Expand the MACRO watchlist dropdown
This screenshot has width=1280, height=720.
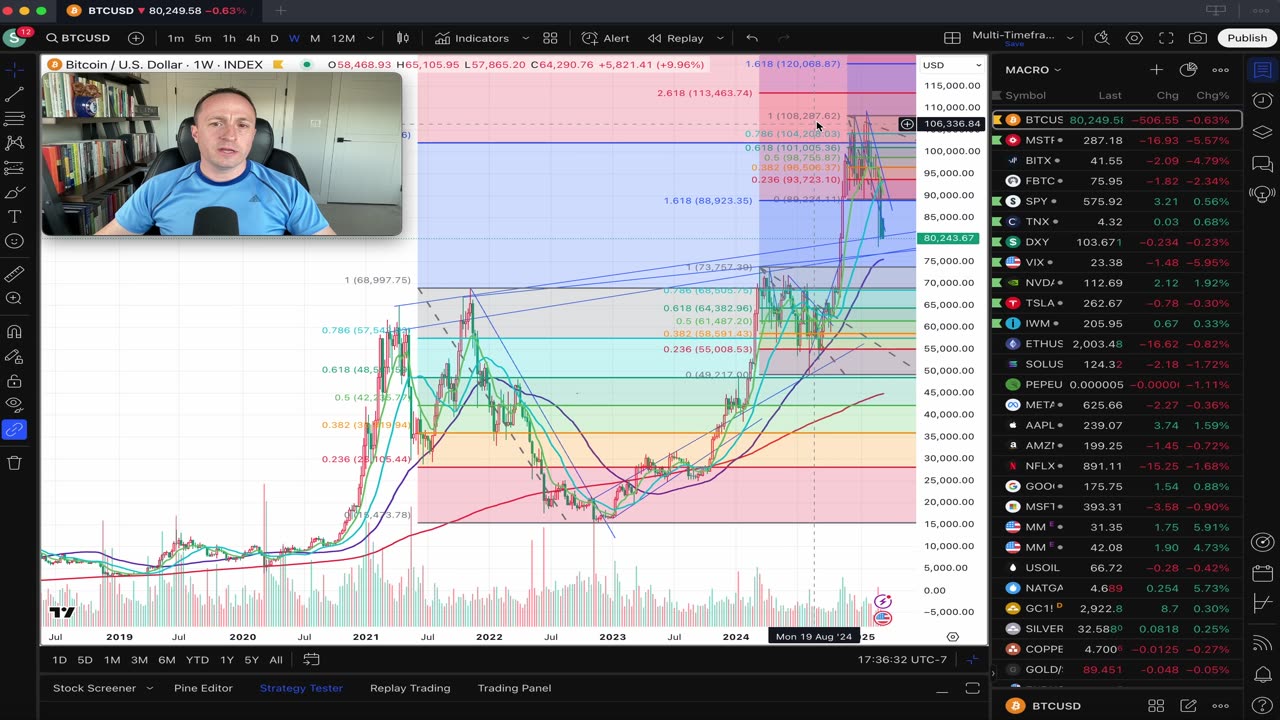point(1033,70)
